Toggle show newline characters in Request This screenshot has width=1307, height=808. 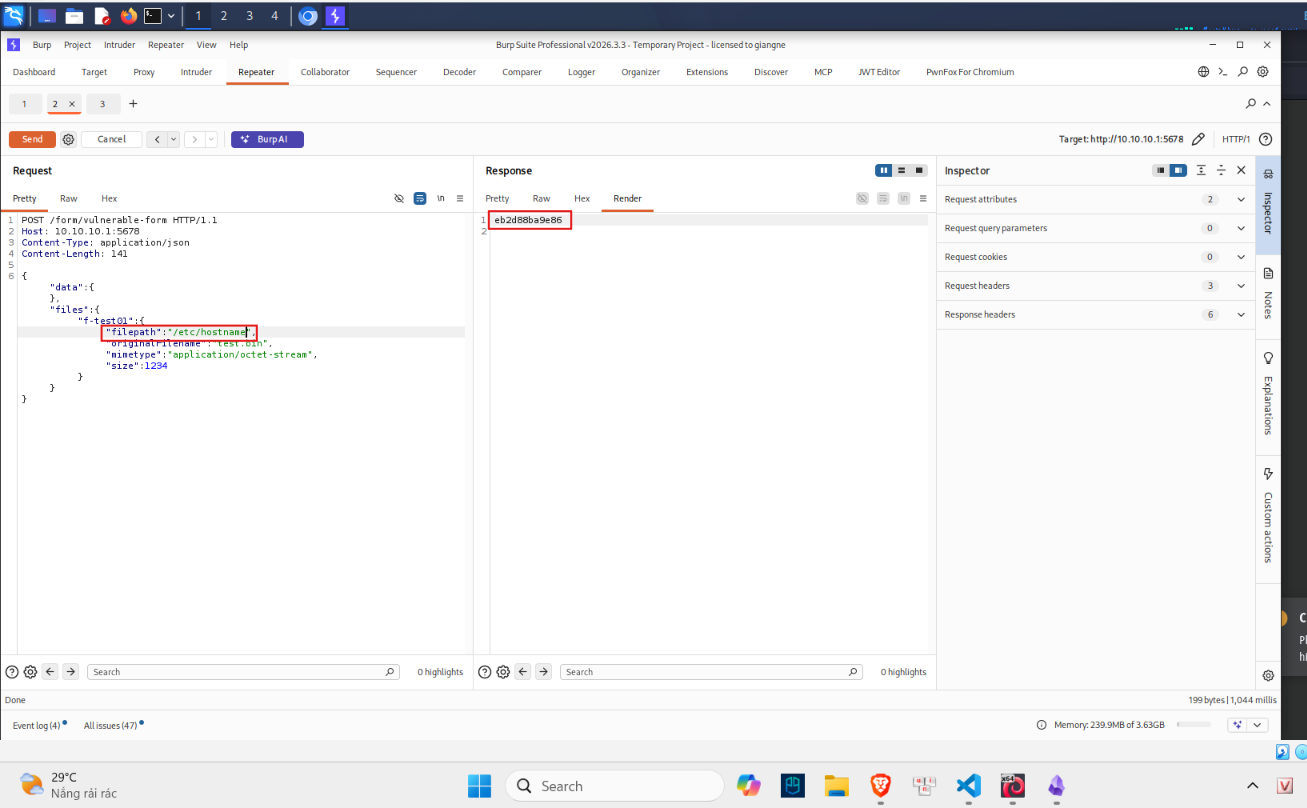tap(440, 198)
